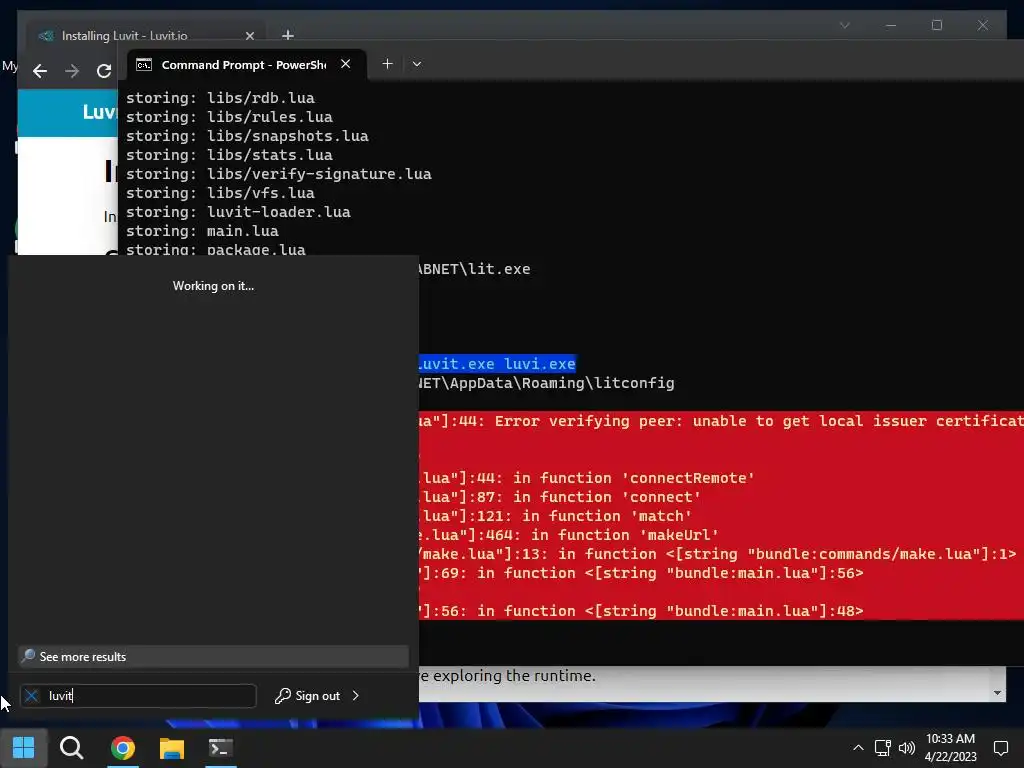The height and width of the screenshot is (768, 1024).
Task: Close the Installing Luvit browser tab
Action: [249, 36]
